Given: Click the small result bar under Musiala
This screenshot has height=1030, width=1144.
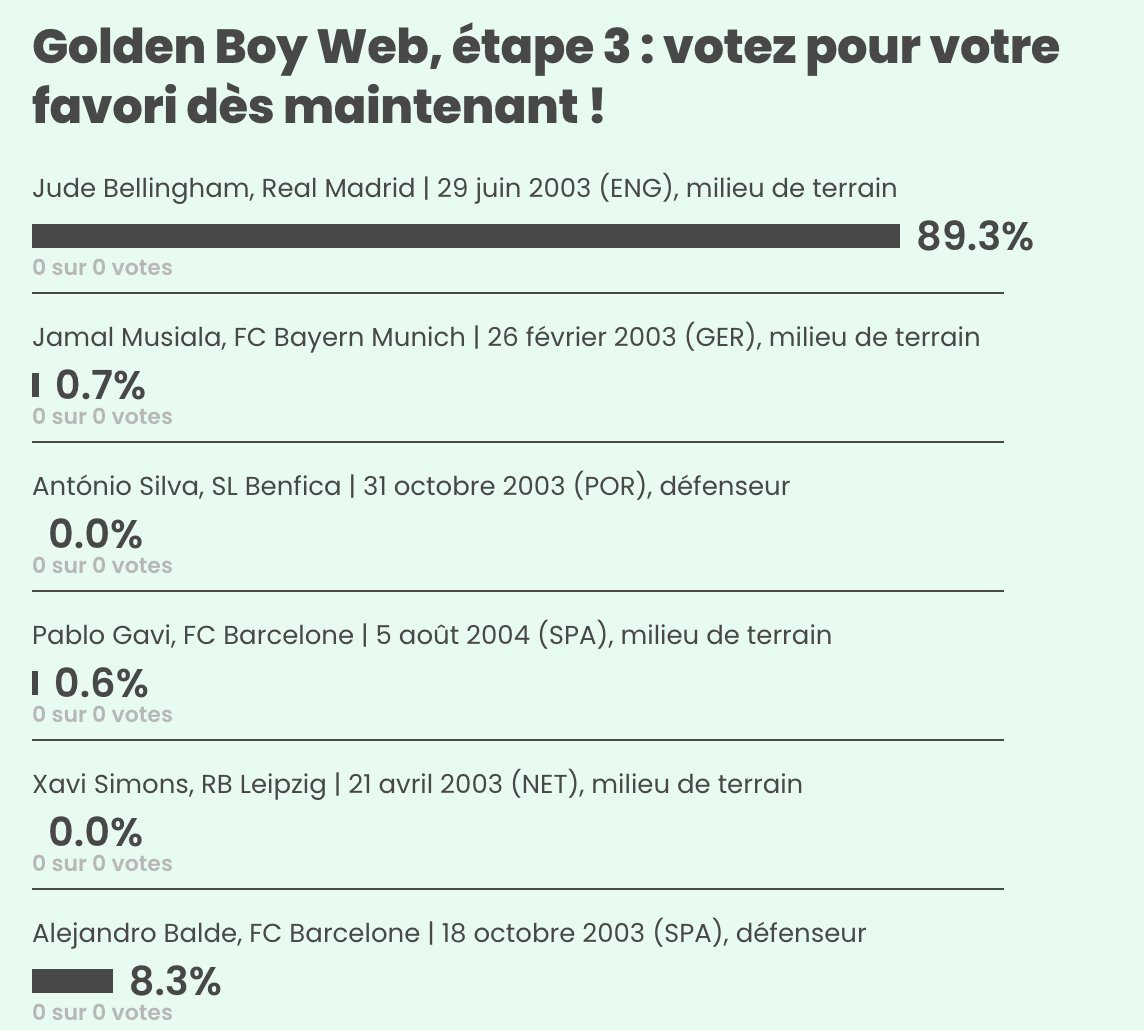Looking at the screenshot, I should [36, 385].
